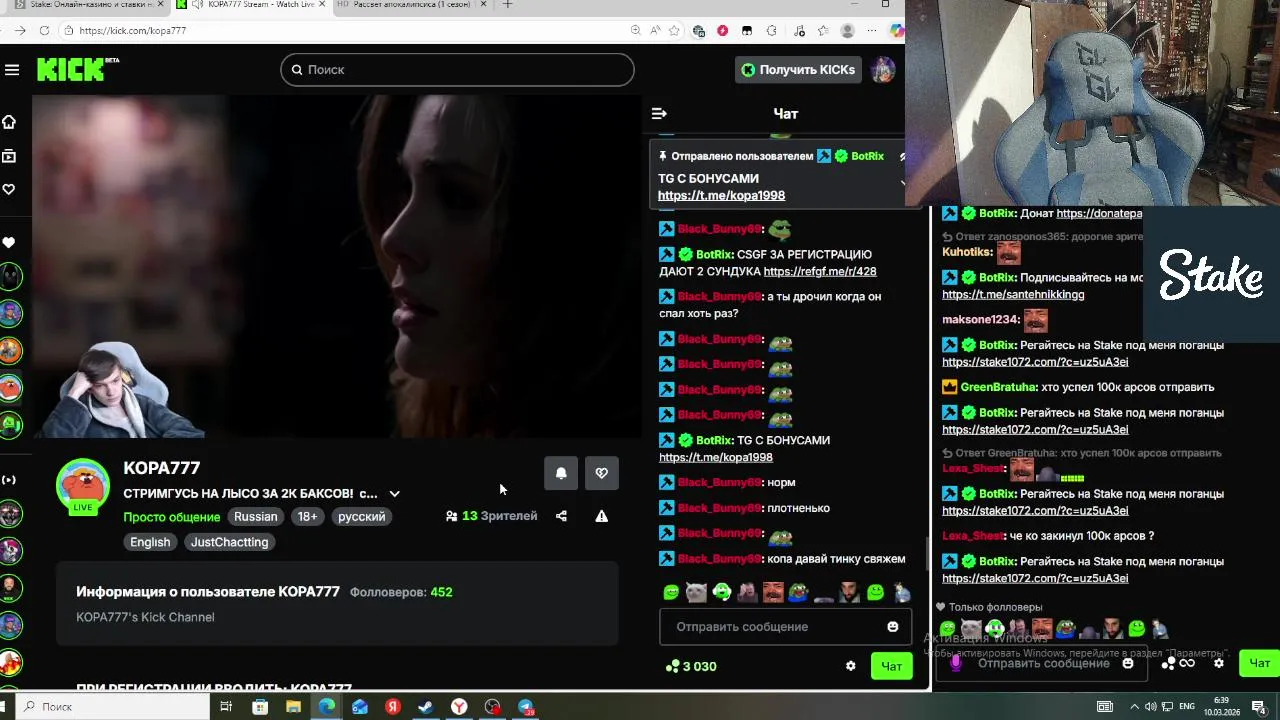Open volume control in system tray
This screenshot has width=1280, height=720.
point(1152,707)
